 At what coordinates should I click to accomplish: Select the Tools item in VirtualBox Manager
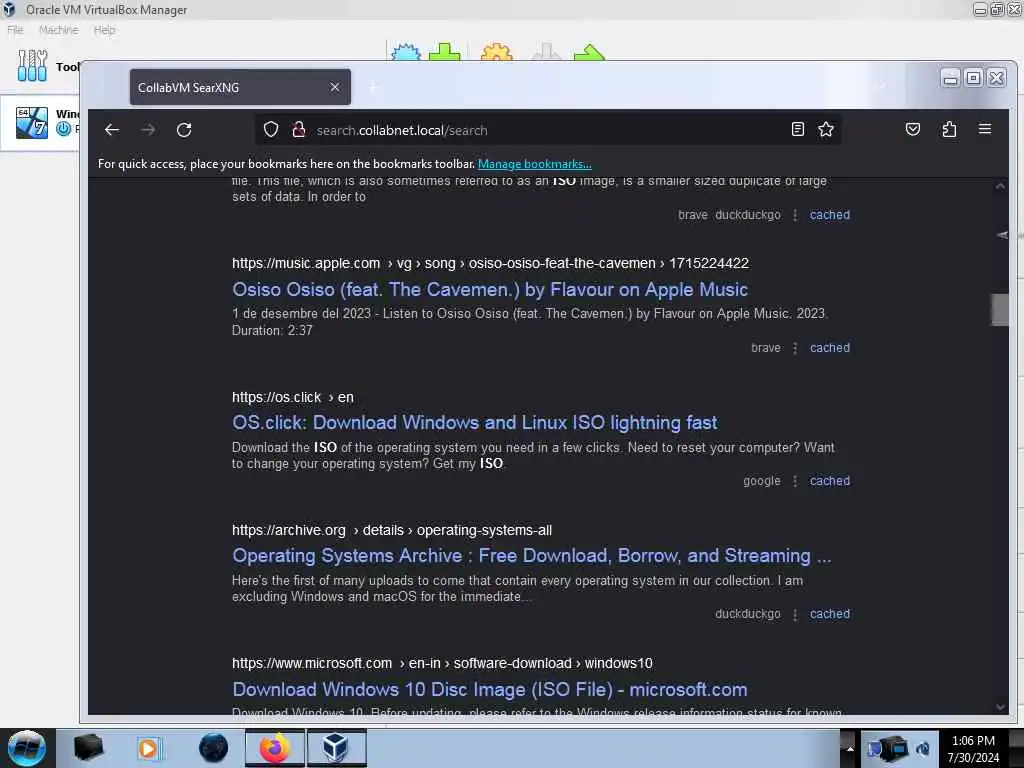pyautogui.click(x=40, y=67)
